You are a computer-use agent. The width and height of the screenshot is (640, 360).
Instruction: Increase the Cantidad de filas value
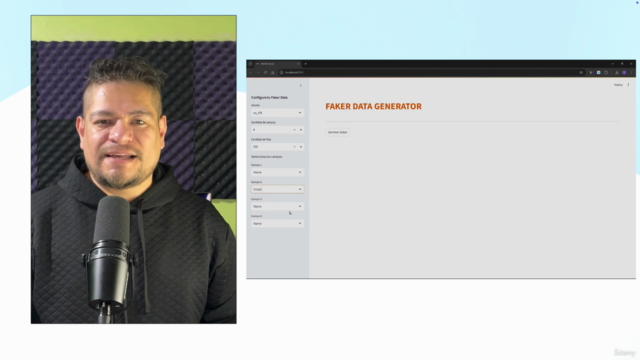point(301,147)
